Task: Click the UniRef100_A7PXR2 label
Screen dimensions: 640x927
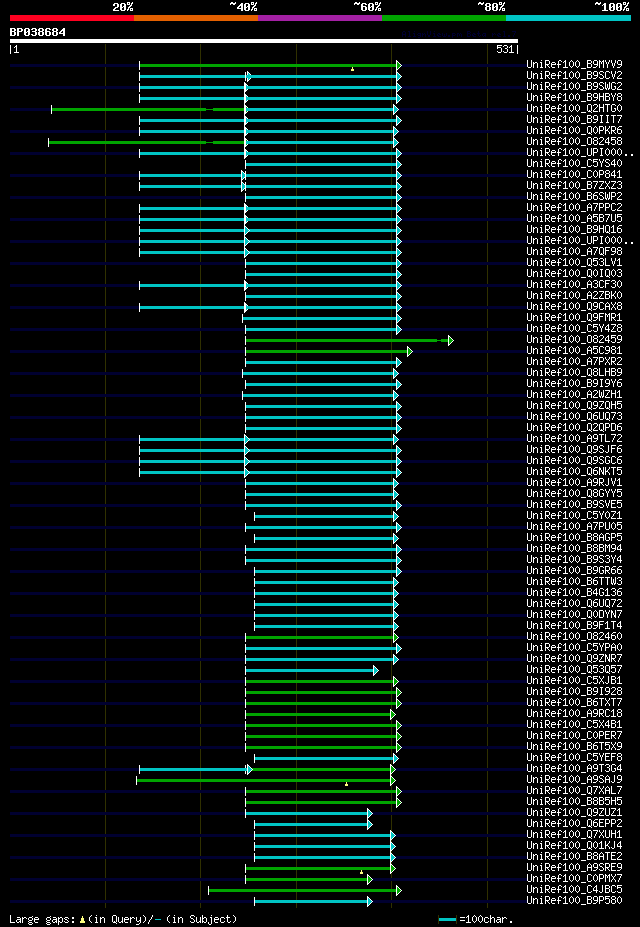Action: click(x=574, y=362)
